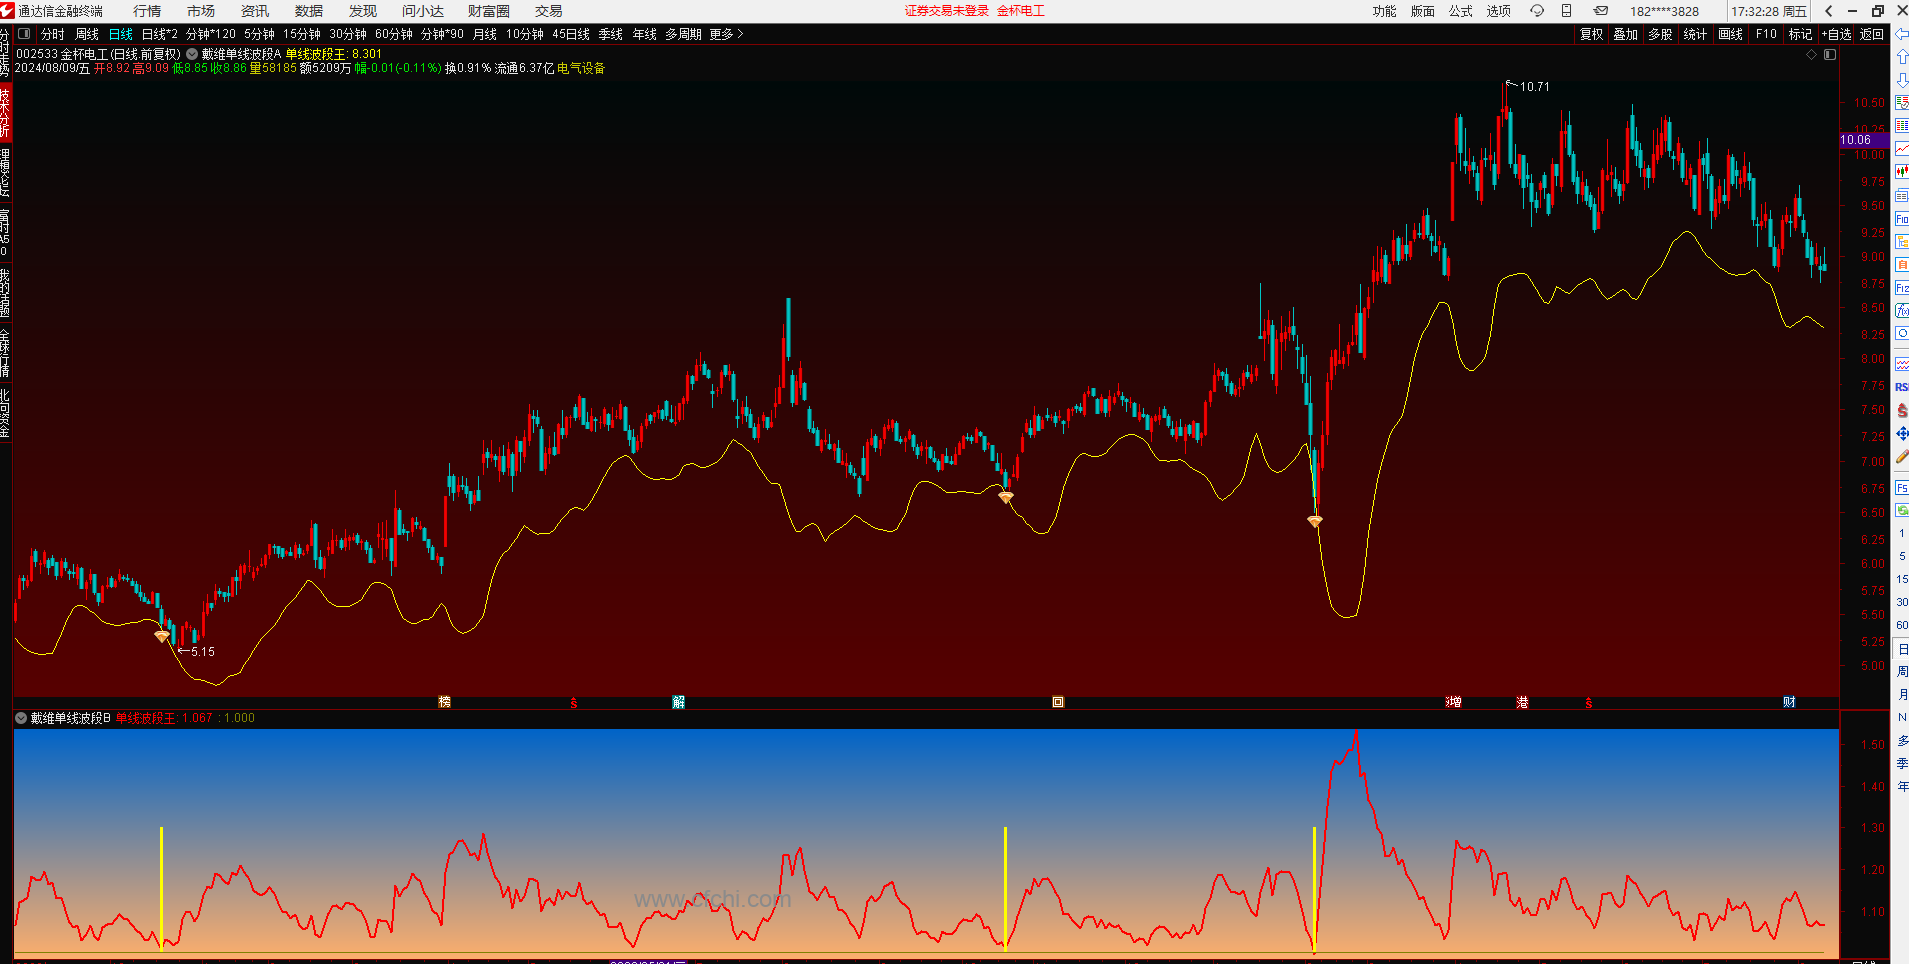Click account number 182****3828
1909x964 pixels.
click(x=1664, y=11)
